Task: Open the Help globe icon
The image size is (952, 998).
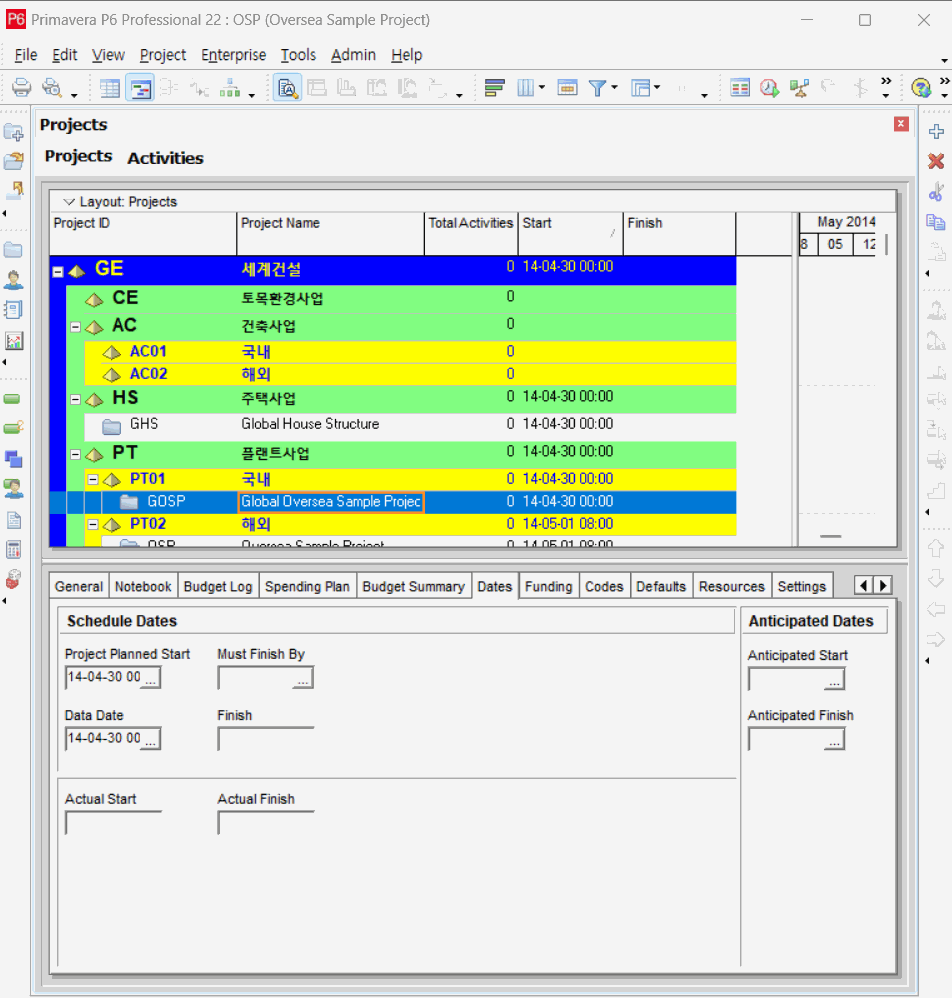Action: [x=921, y=87]
